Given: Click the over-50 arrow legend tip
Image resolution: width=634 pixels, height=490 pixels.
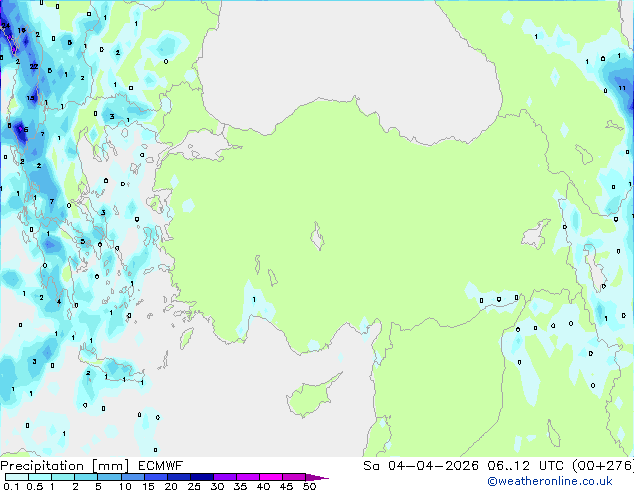Looking at the screenshot, I should [317, 477].
